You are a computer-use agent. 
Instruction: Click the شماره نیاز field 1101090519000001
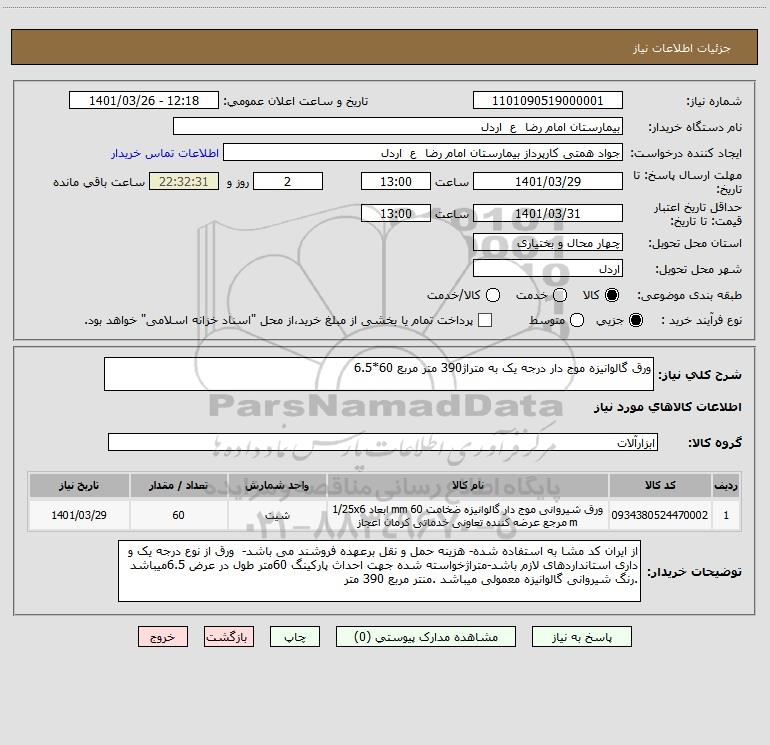pyautogui.click(x=548, y=100)
